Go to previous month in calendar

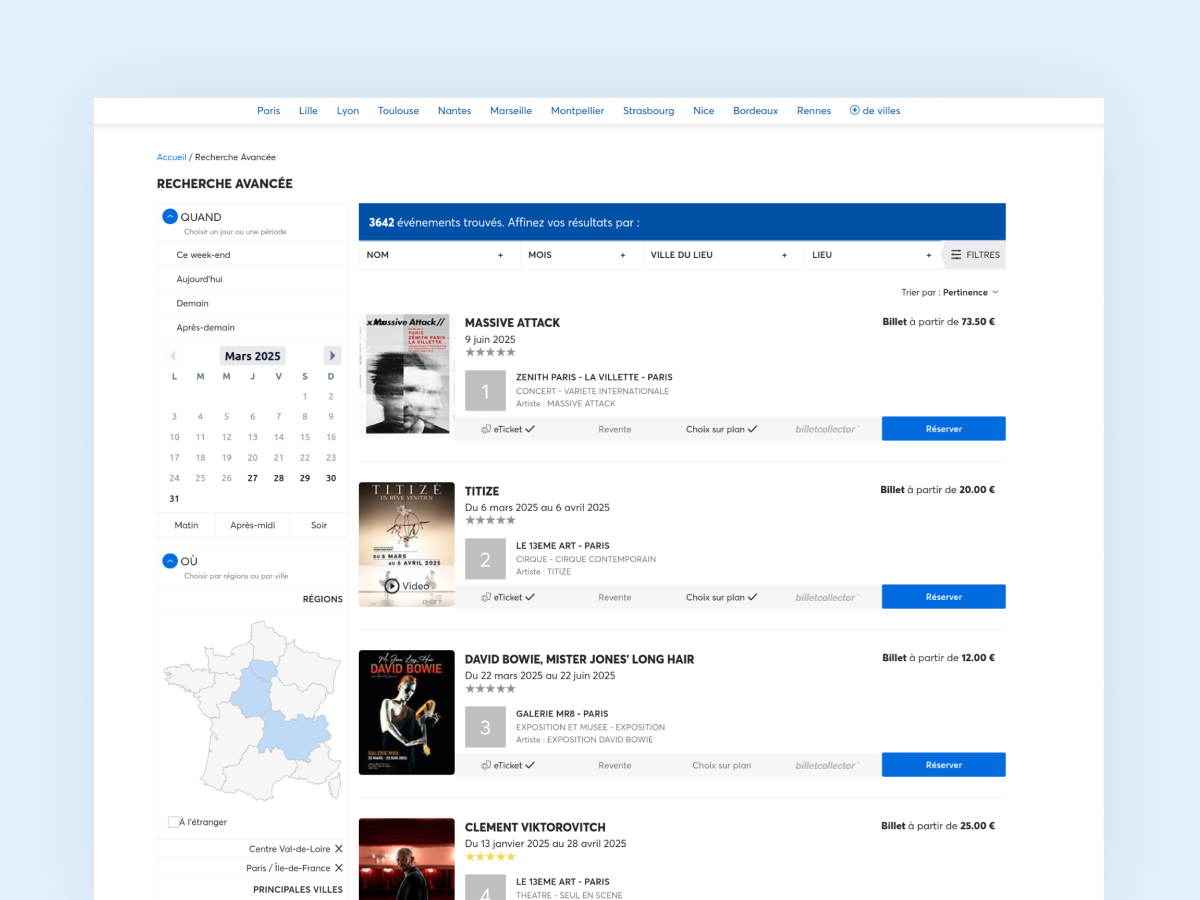click(173, 356)
